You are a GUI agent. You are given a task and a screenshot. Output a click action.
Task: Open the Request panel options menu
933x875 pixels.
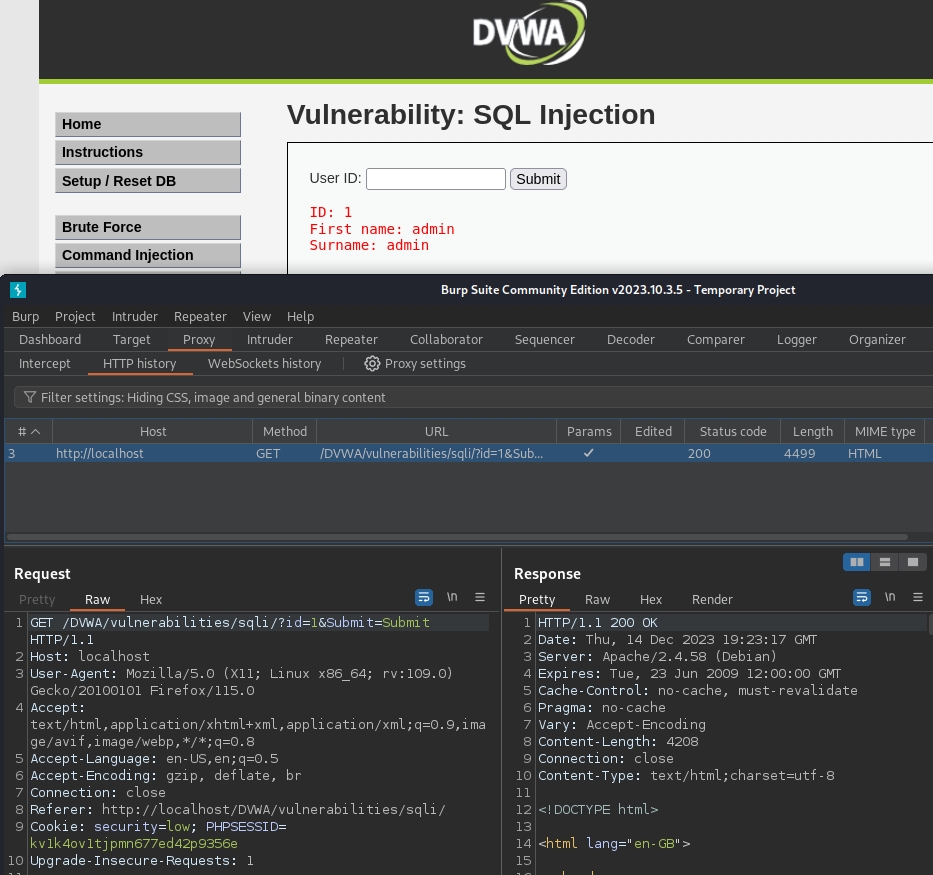pos(480,597)
